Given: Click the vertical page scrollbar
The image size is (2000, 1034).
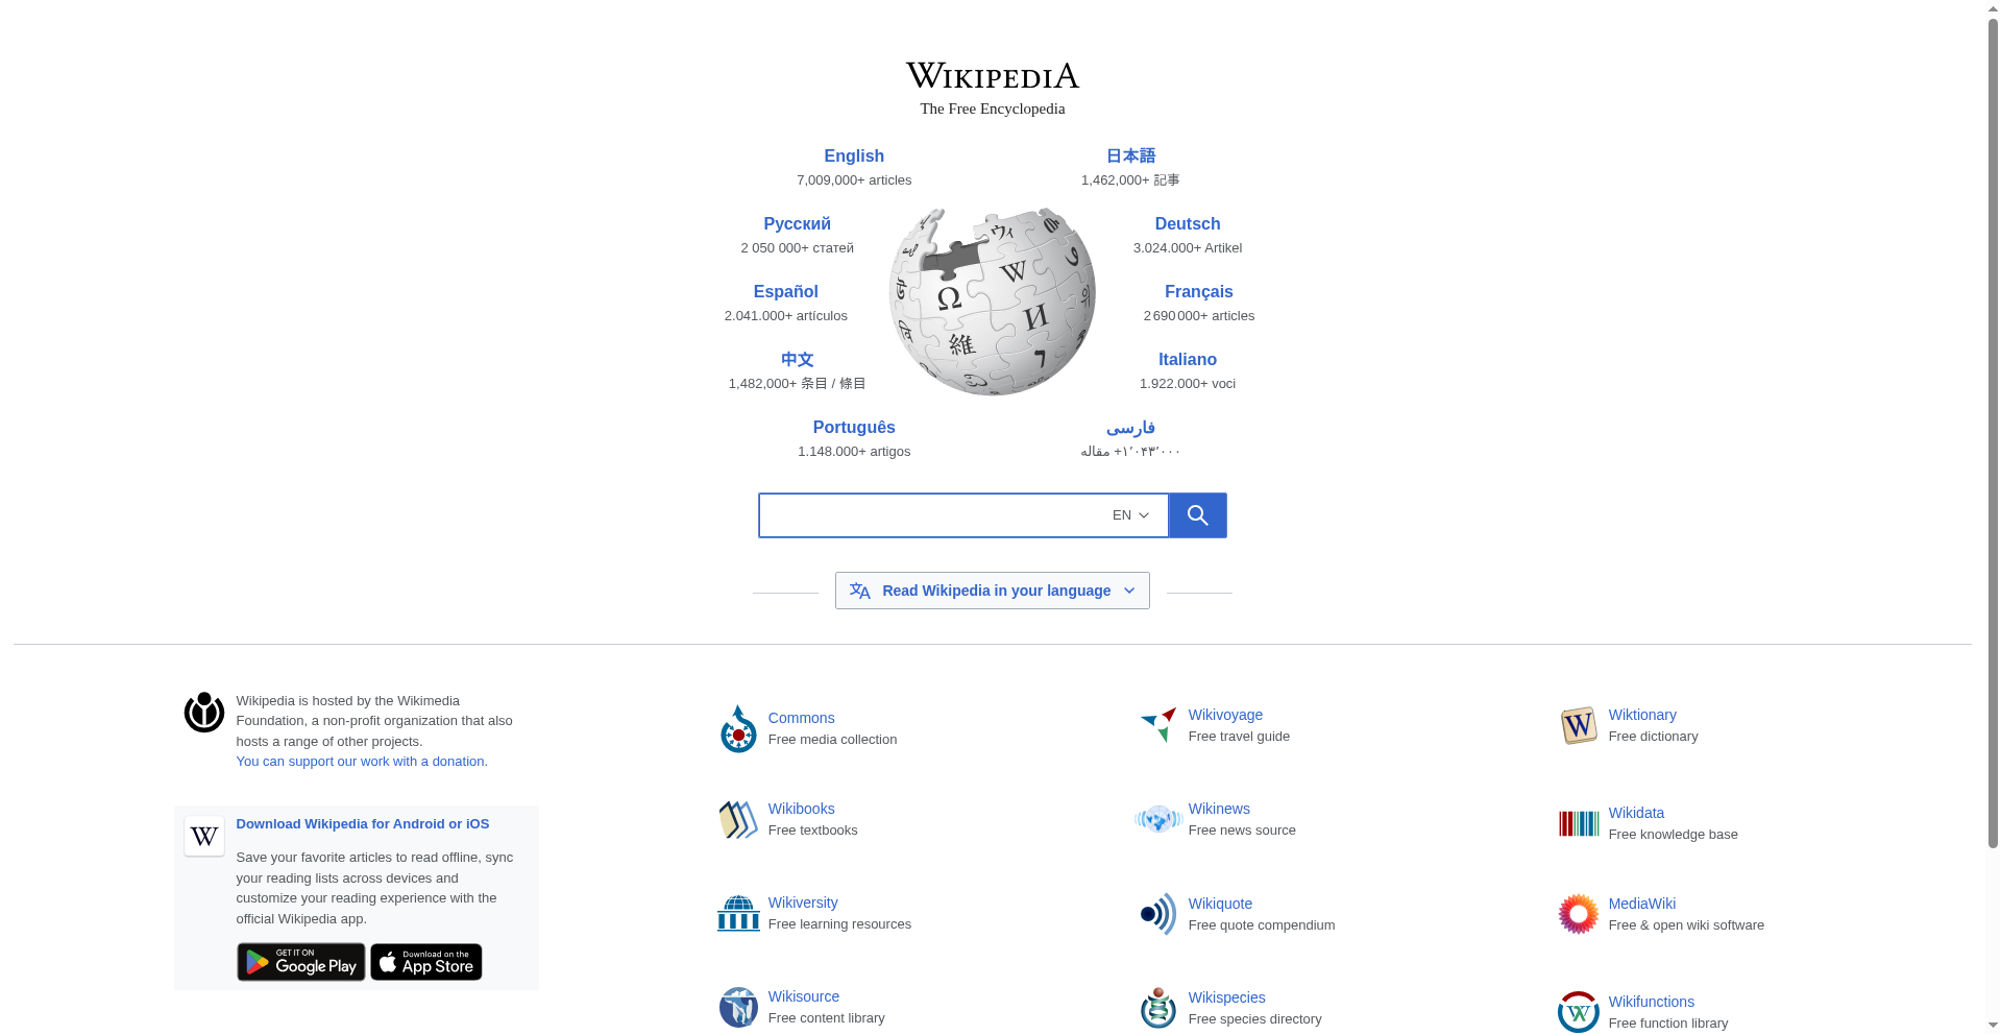Looking at the screenshot, I should [x=1992, y=432].
